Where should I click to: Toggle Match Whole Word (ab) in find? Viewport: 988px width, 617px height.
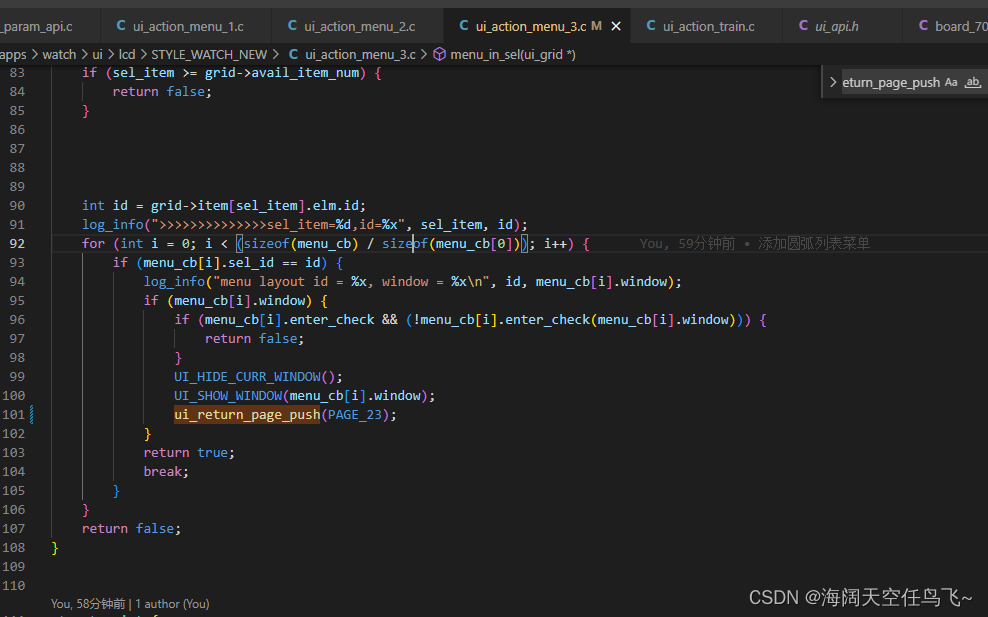(973, 83)
